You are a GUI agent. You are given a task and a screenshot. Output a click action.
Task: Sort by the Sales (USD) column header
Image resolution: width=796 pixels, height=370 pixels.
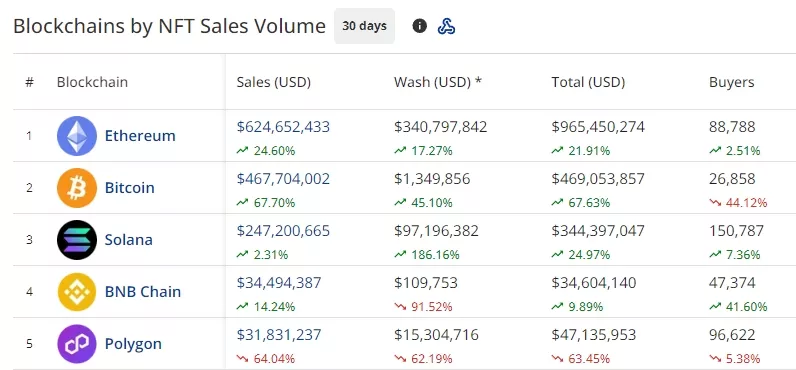coord(274,82)
